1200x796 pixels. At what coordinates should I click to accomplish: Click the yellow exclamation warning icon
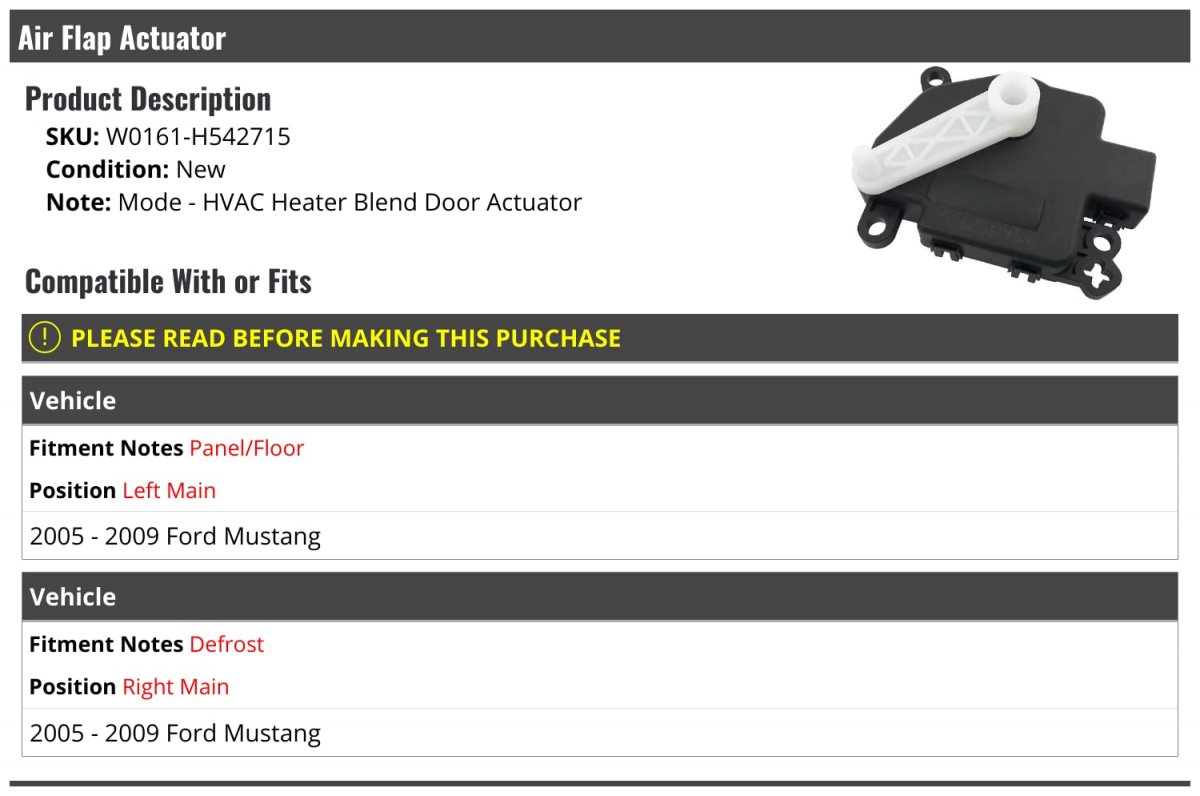pyautogui.click(x=45, y=338)
